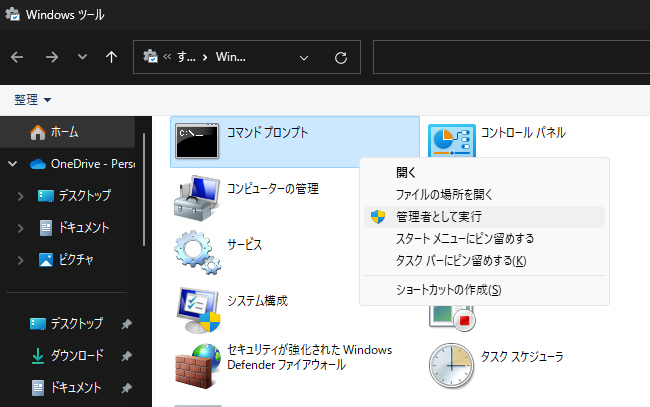
Task: Click the refresh button in address bar
Action: [341, 57]
